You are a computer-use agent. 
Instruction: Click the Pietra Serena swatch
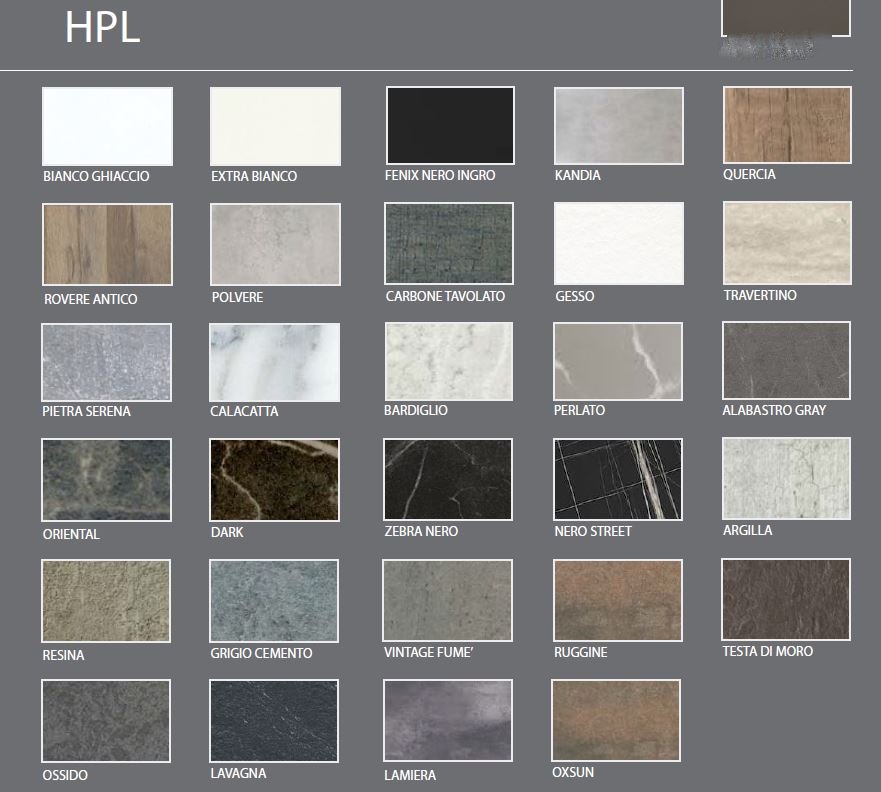coord(106,362)
